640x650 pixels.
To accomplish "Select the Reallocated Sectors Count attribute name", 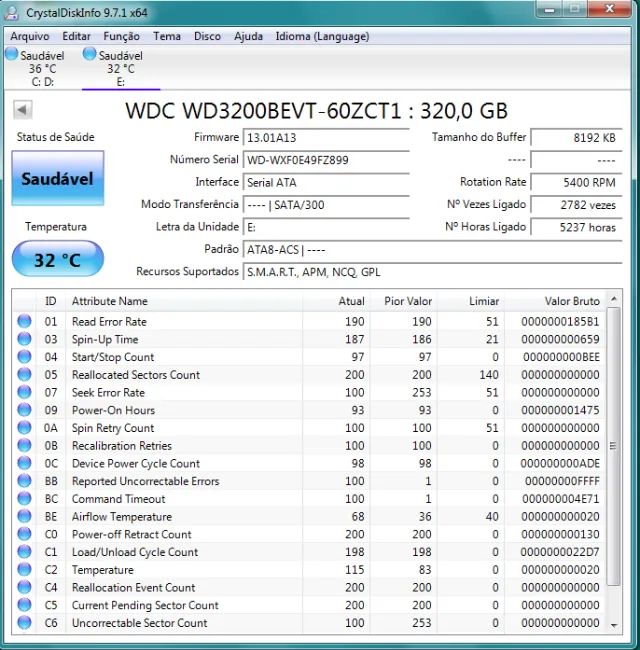I will pos(136,375).
